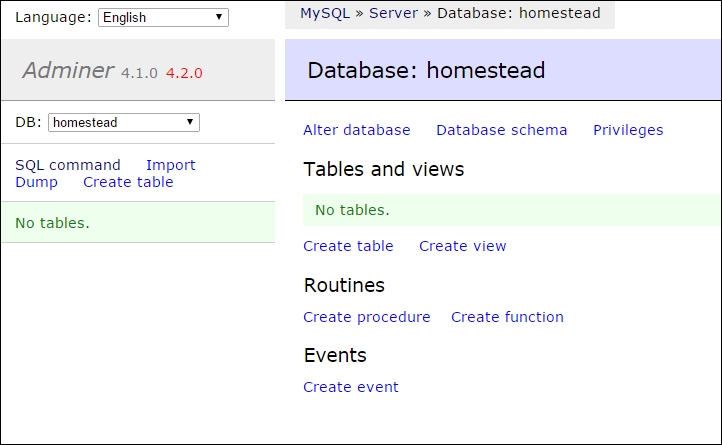
Task: View the Database schema link
Action: coord(501,130)
